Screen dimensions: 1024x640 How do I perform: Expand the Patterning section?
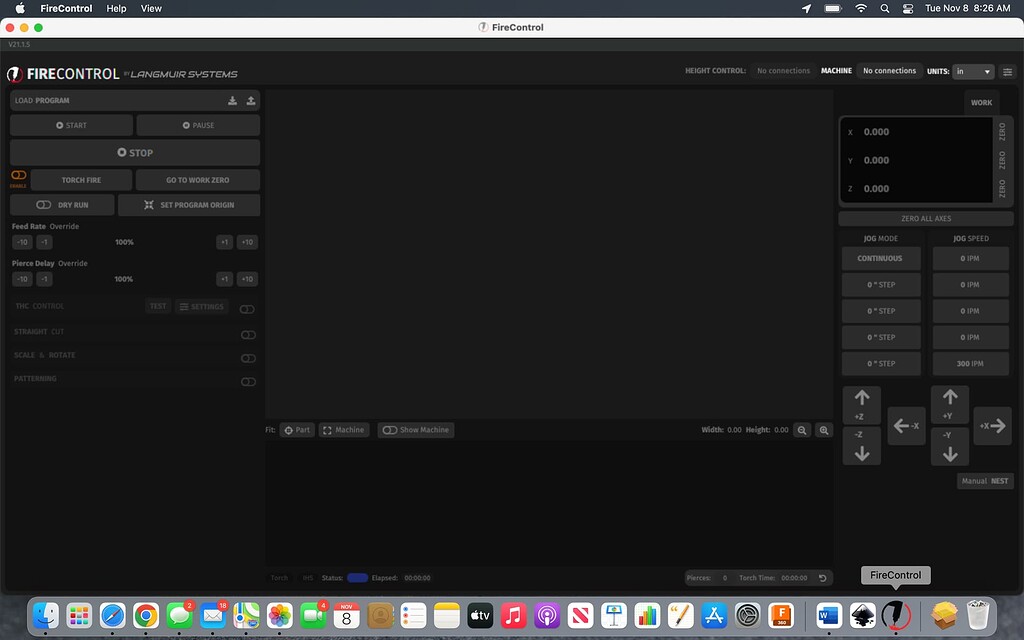tap(248, 382)
